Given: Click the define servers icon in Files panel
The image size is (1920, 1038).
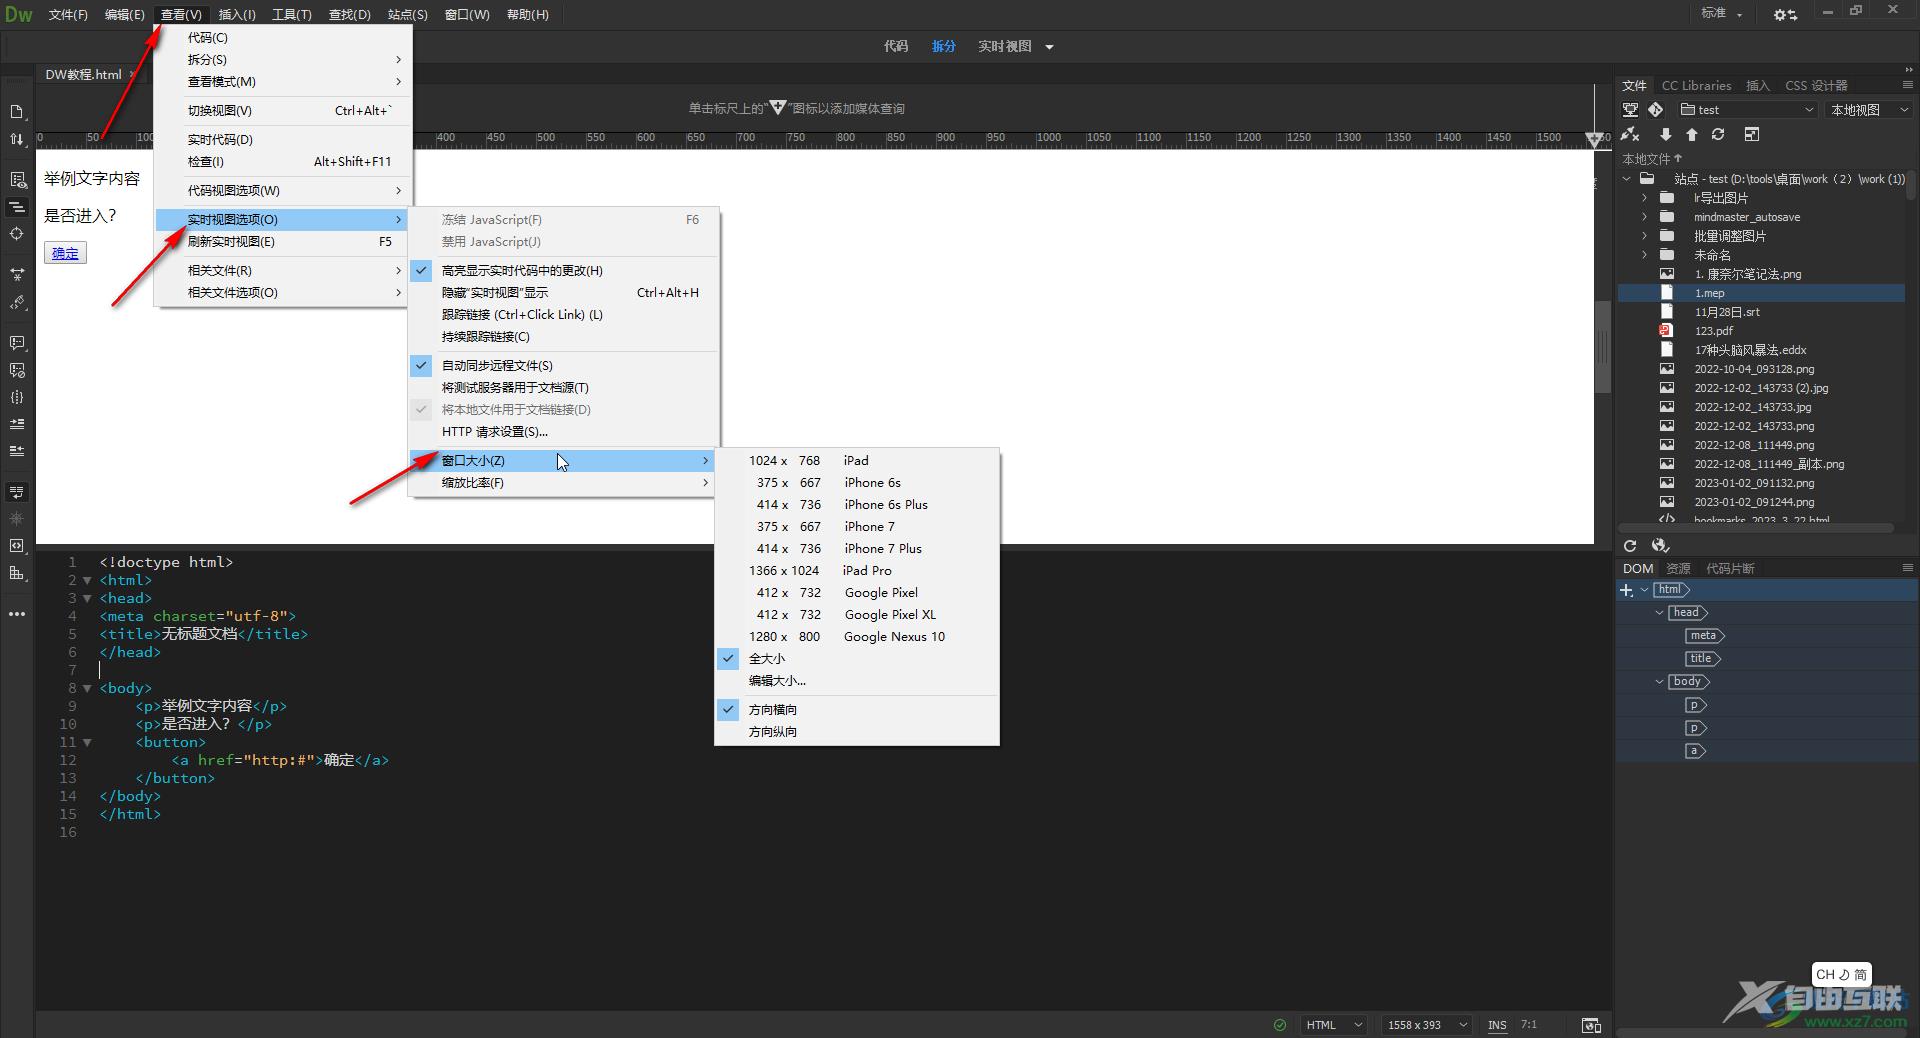Looking at the screenshot, I should pyautogui.click(x=1631, y=110).
